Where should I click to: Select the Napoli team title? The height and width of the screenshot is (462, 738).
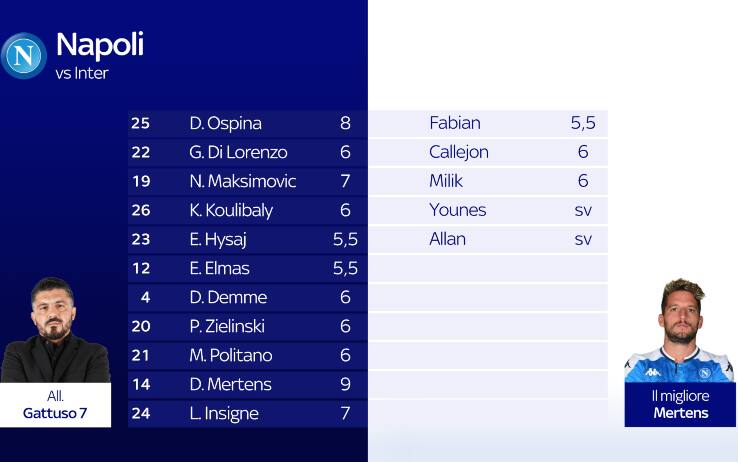pyautogui.click(x=100, y=44)
